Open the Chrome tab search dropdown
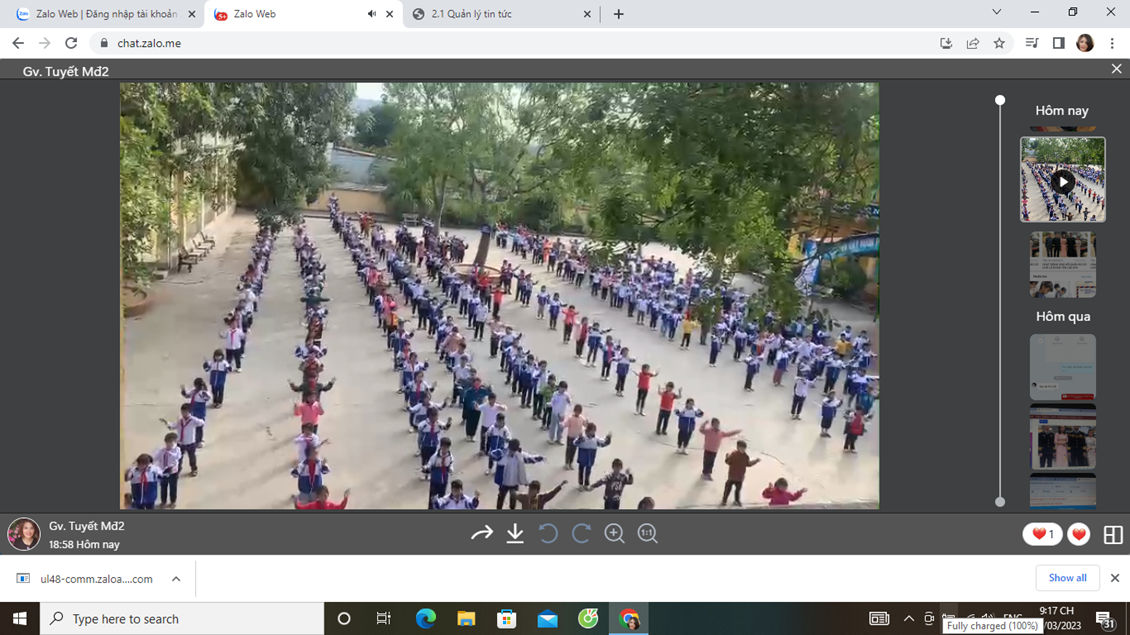The width and height of the screenshot is (1130, 635). pyautogui.click(x=996, y=13)
